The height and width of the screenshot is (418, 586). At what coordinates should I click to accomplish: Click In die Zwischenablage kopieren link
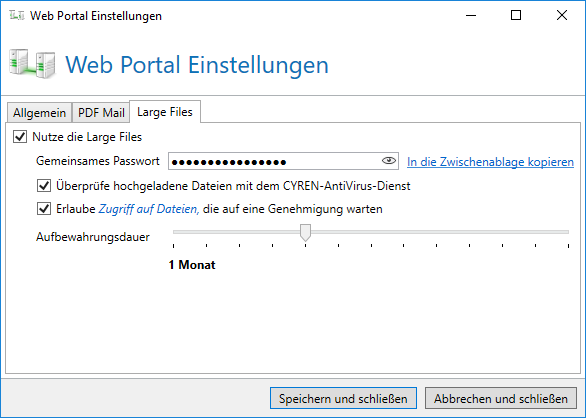(490, 162)
